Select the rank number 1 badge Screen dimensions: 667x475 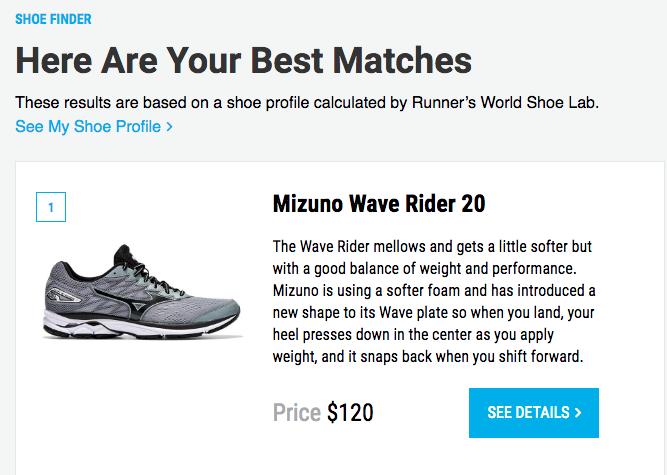pyautogui.click(x=50, y=208)
